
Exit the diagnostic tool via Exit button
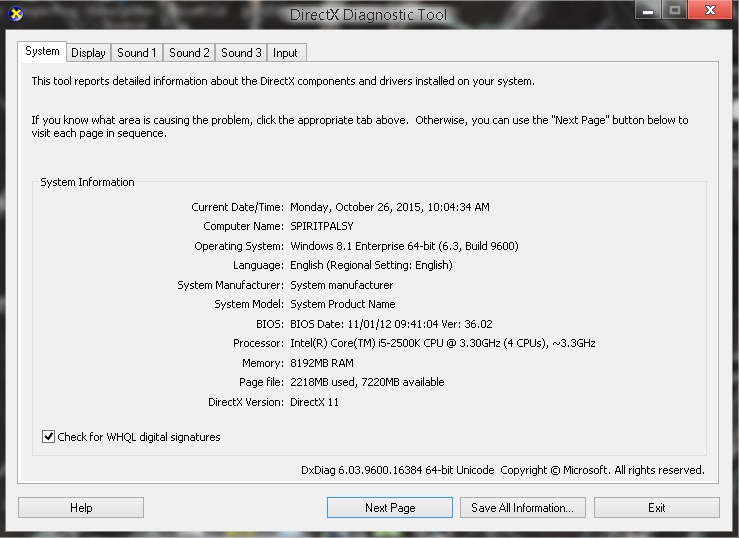point(656,508)
